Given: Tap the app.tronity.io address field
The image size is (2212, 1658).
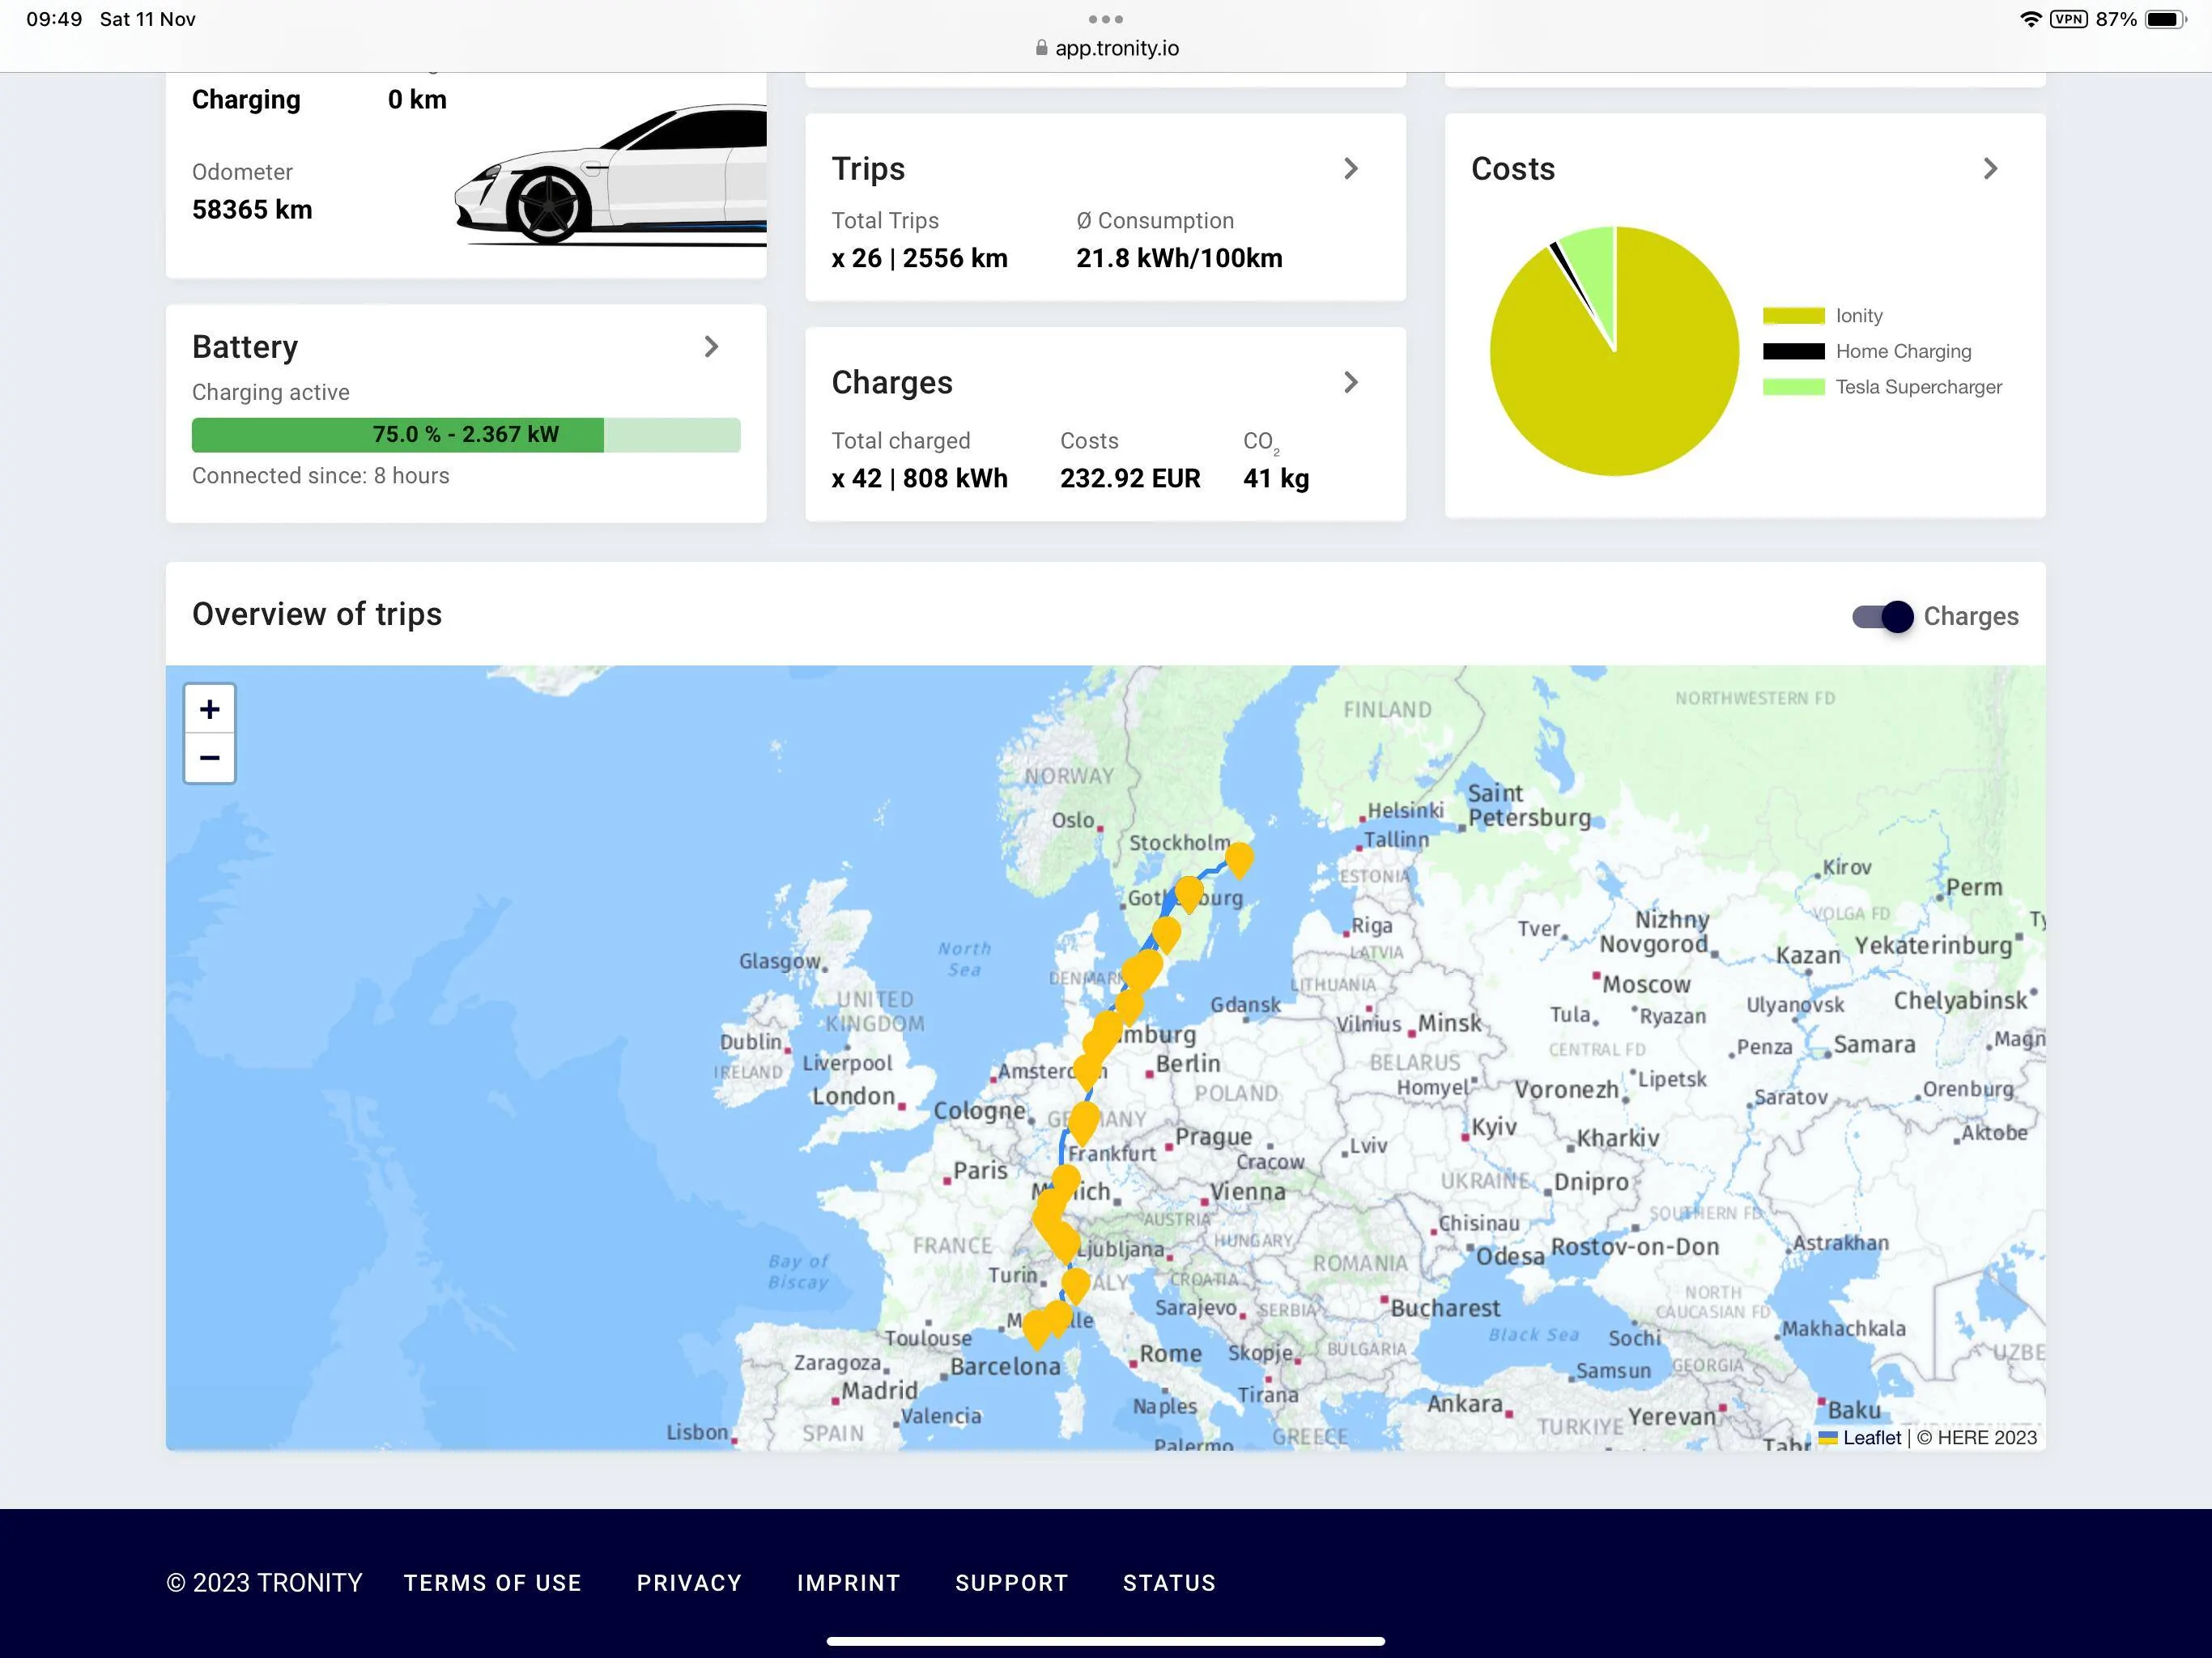Looking at the screenshot, I should [1106, 48].
